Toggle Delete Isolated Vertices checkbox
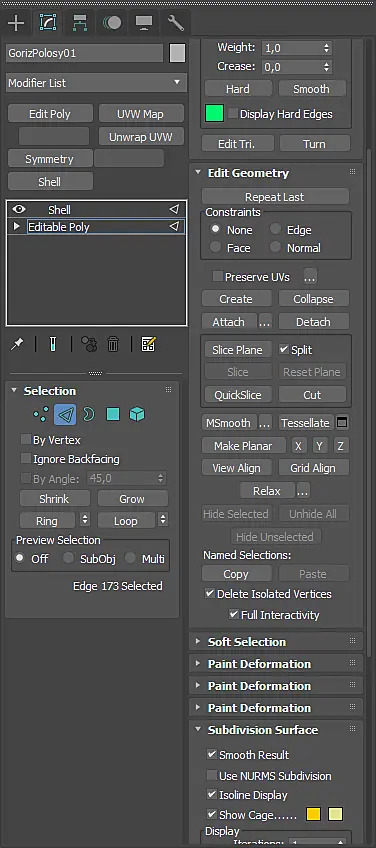Screen dimensions: 376x848 point(210,593)
